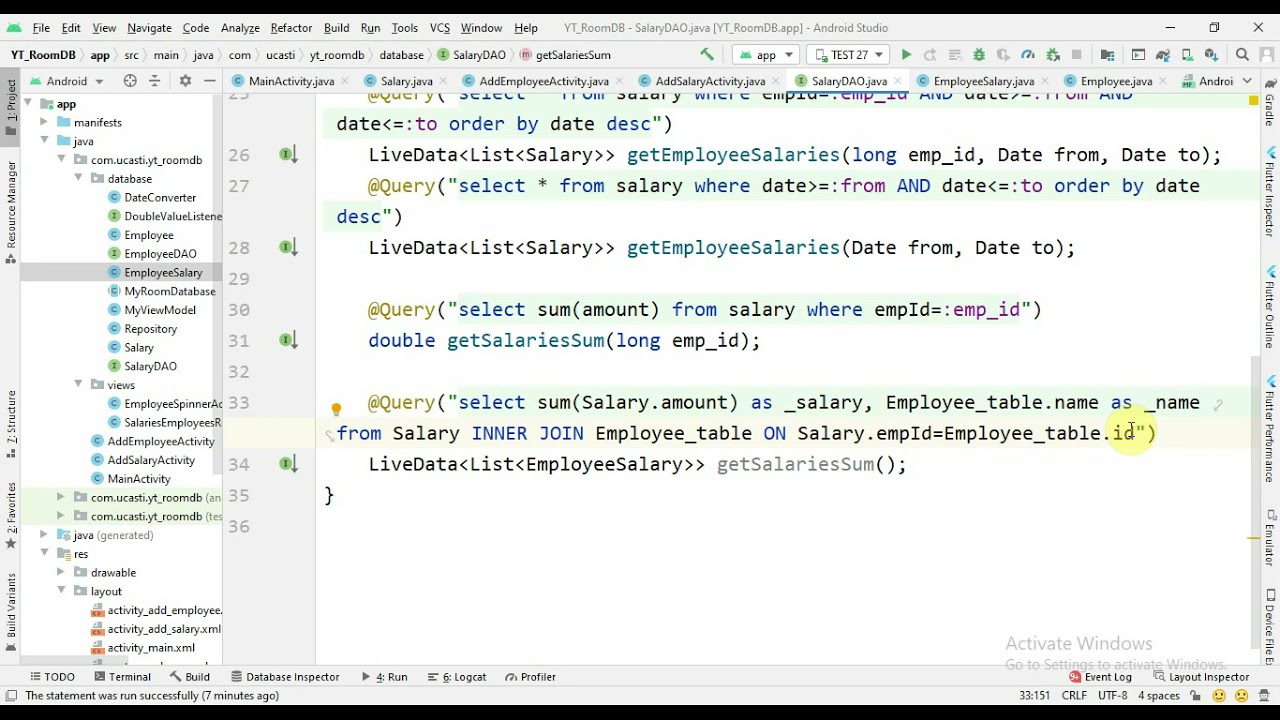
Task: Collapse the database folder
Action: 78,178
